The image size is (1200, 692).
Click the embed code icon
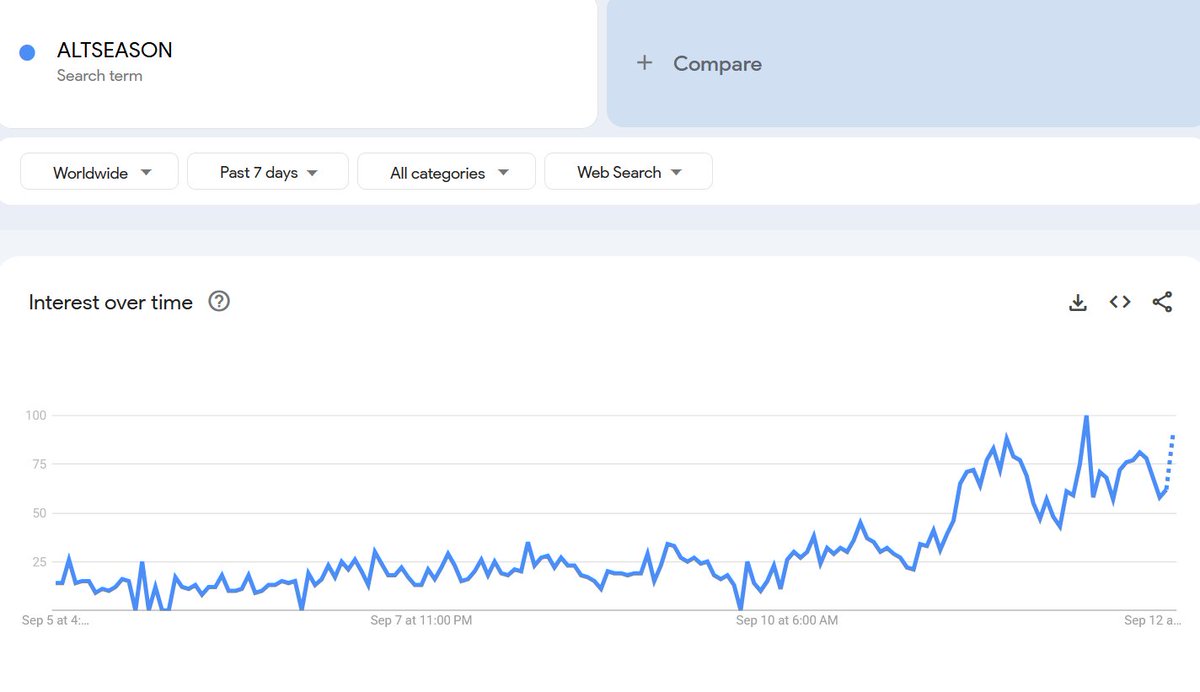pos(1120,302)
